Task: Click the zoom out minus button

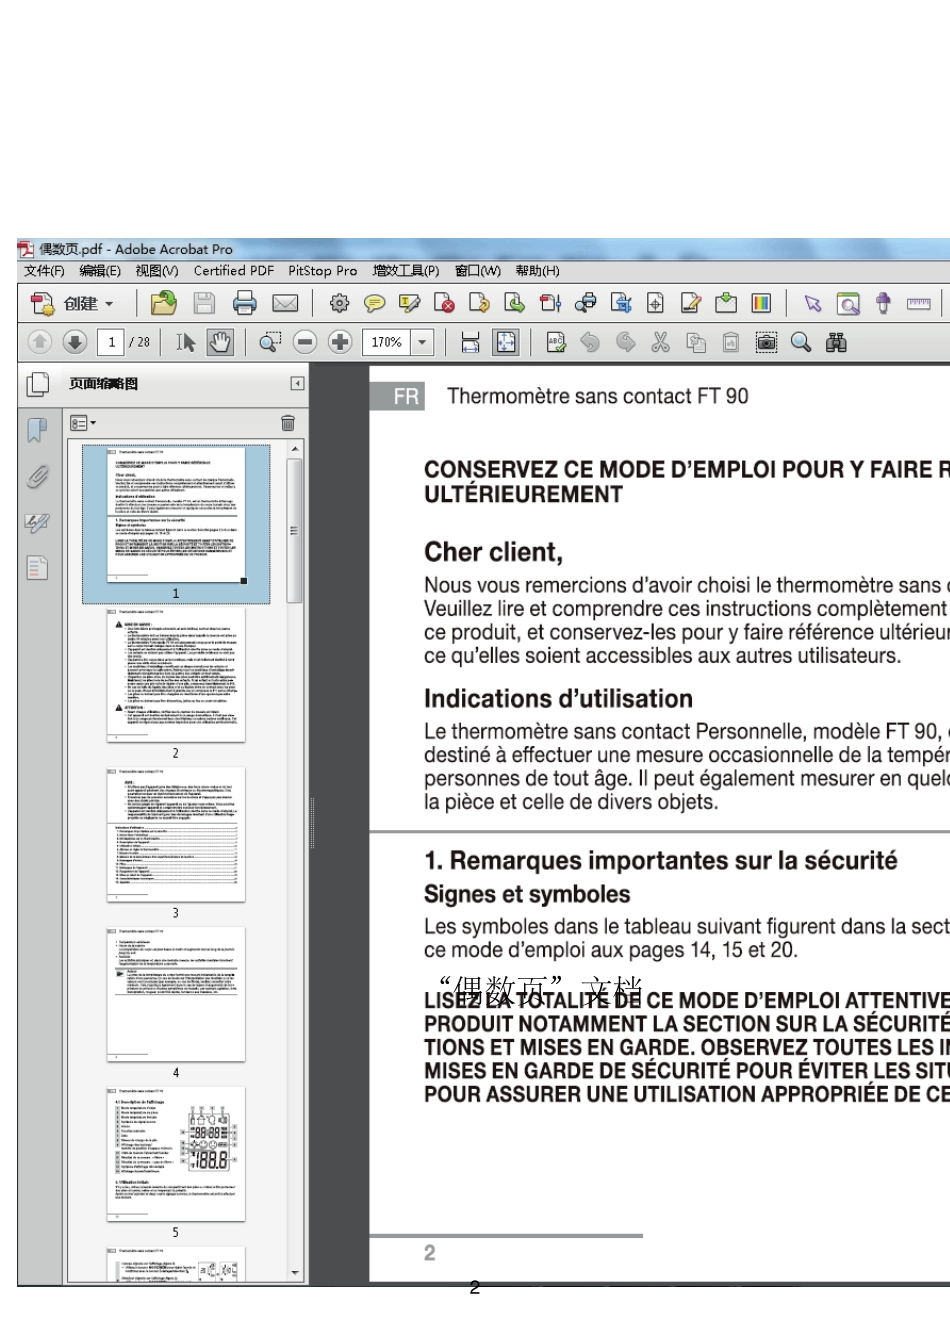Action: (x=305, y=343)
